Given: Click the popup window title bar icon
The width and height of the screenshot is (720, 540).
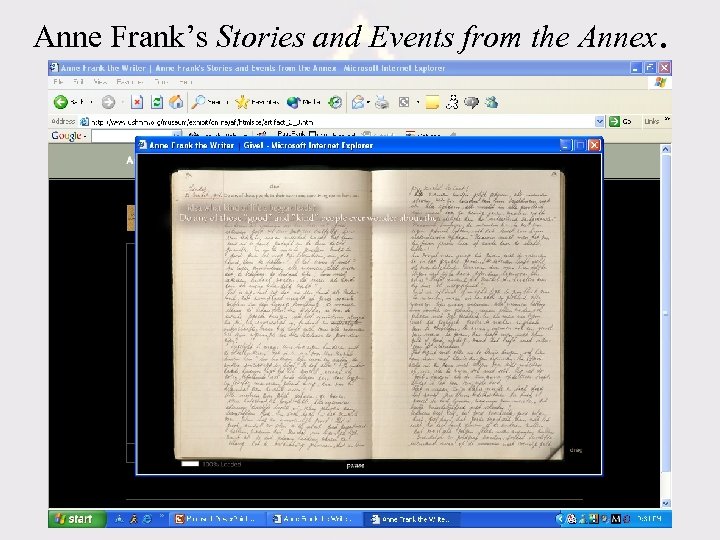Looking at the screenshot, I should click(x=143, y=145).
